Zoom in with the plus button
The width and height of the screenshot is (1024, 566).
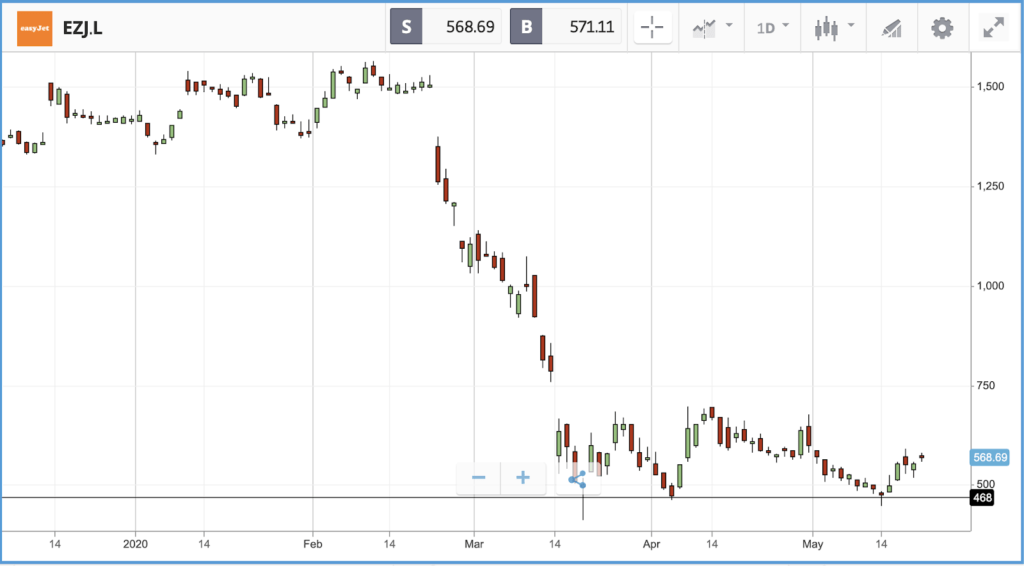pos(522,478)
